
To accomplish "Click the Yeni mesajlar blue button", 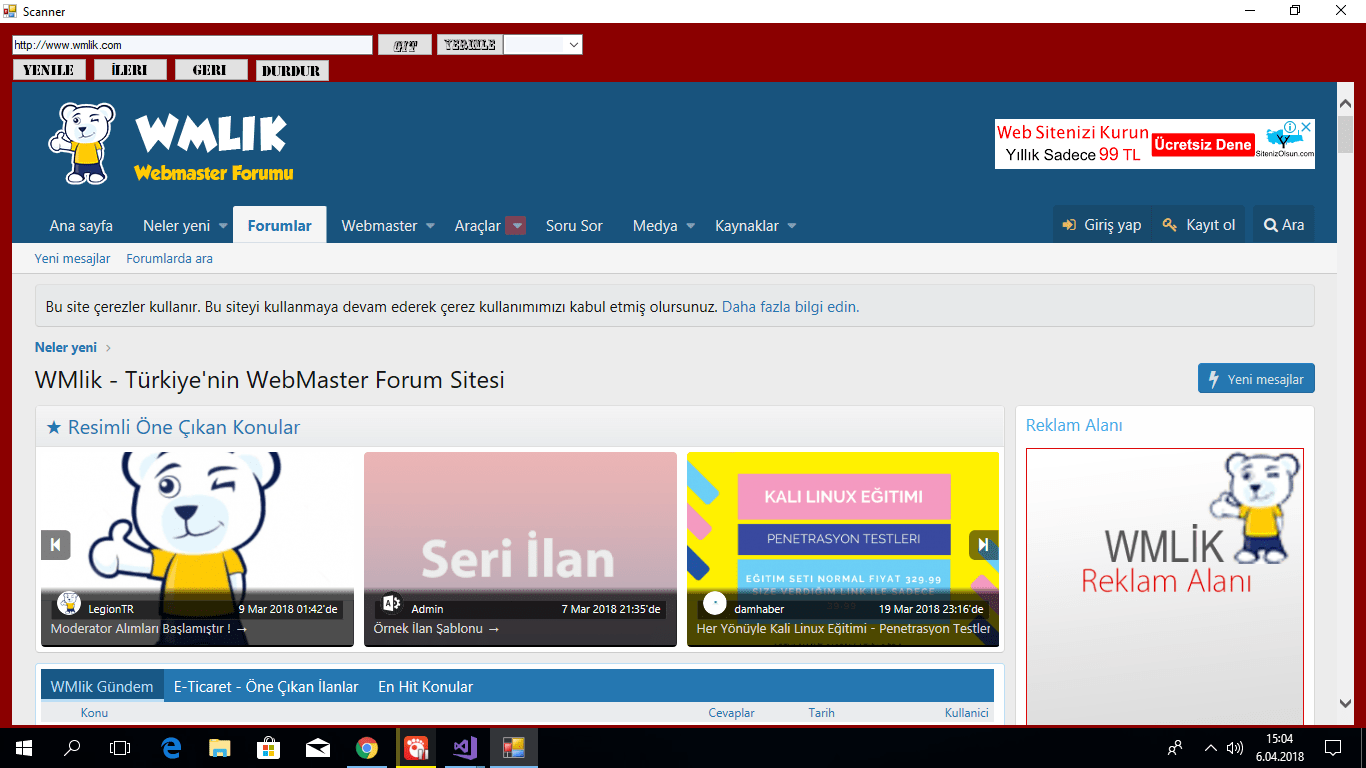I will tap(1256, 379).
